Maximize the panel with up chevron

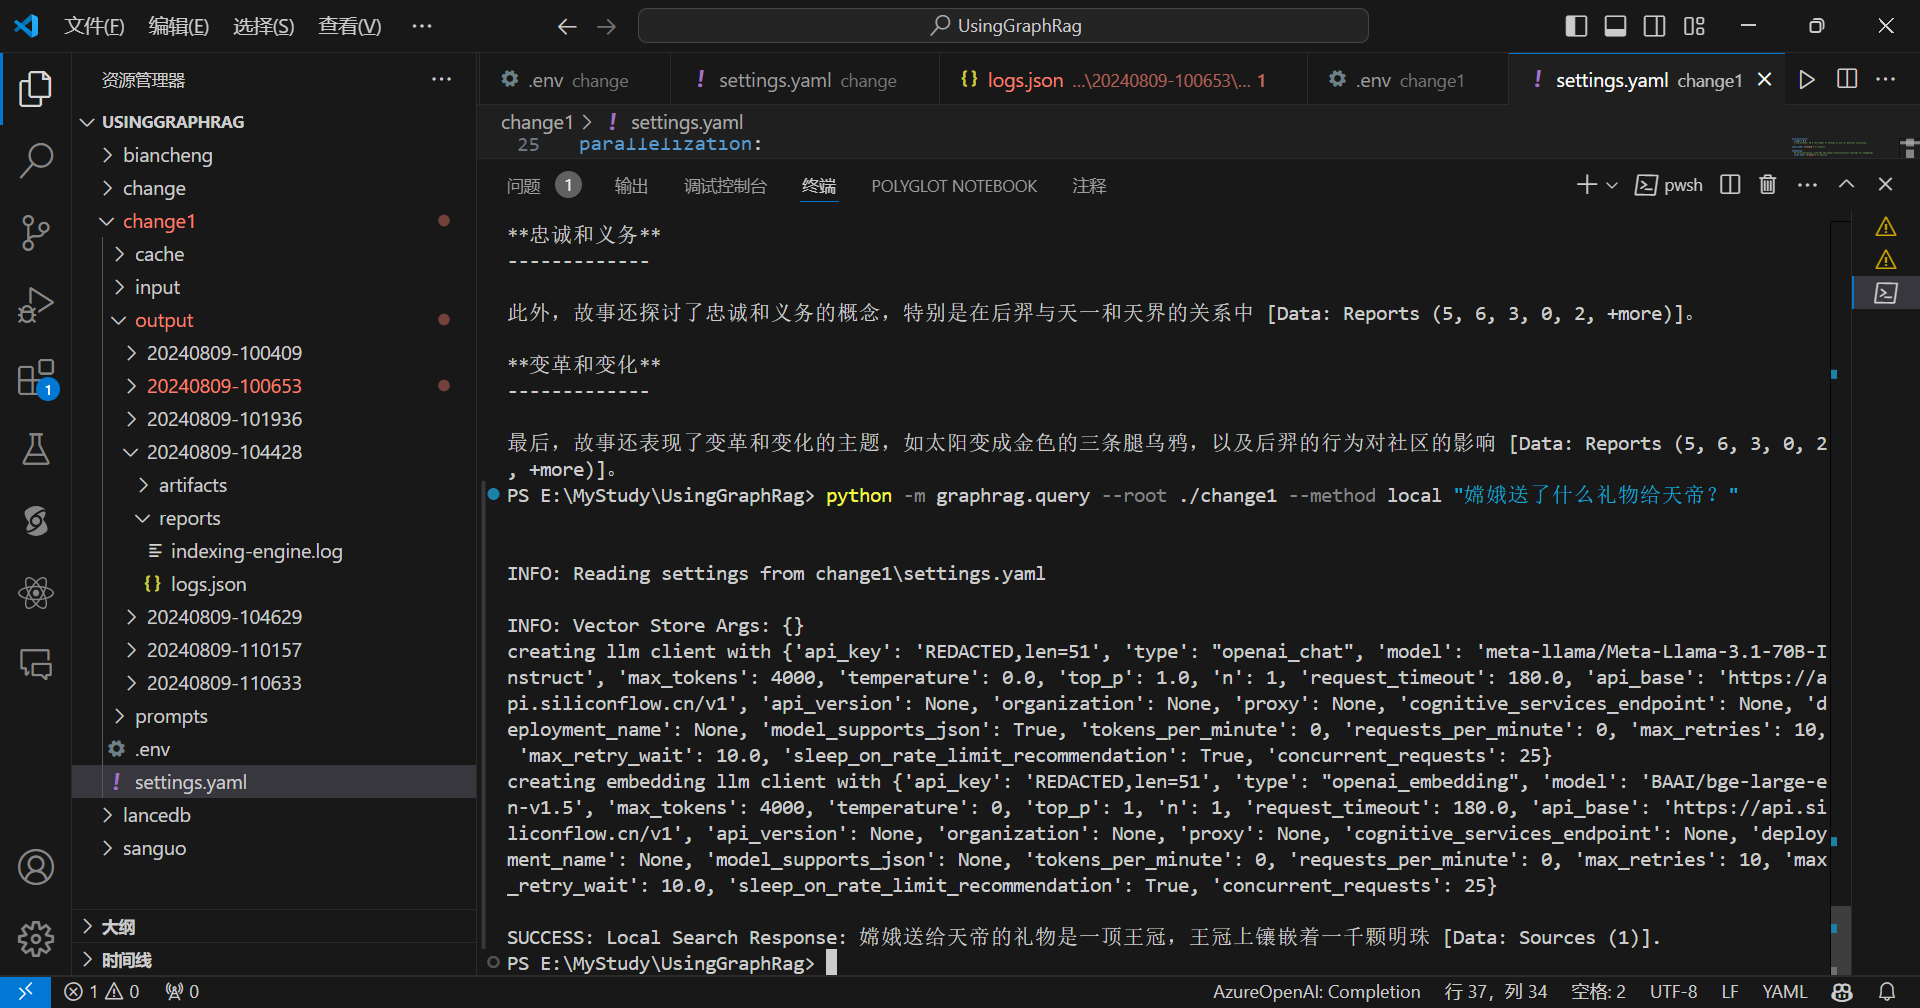1846,184
